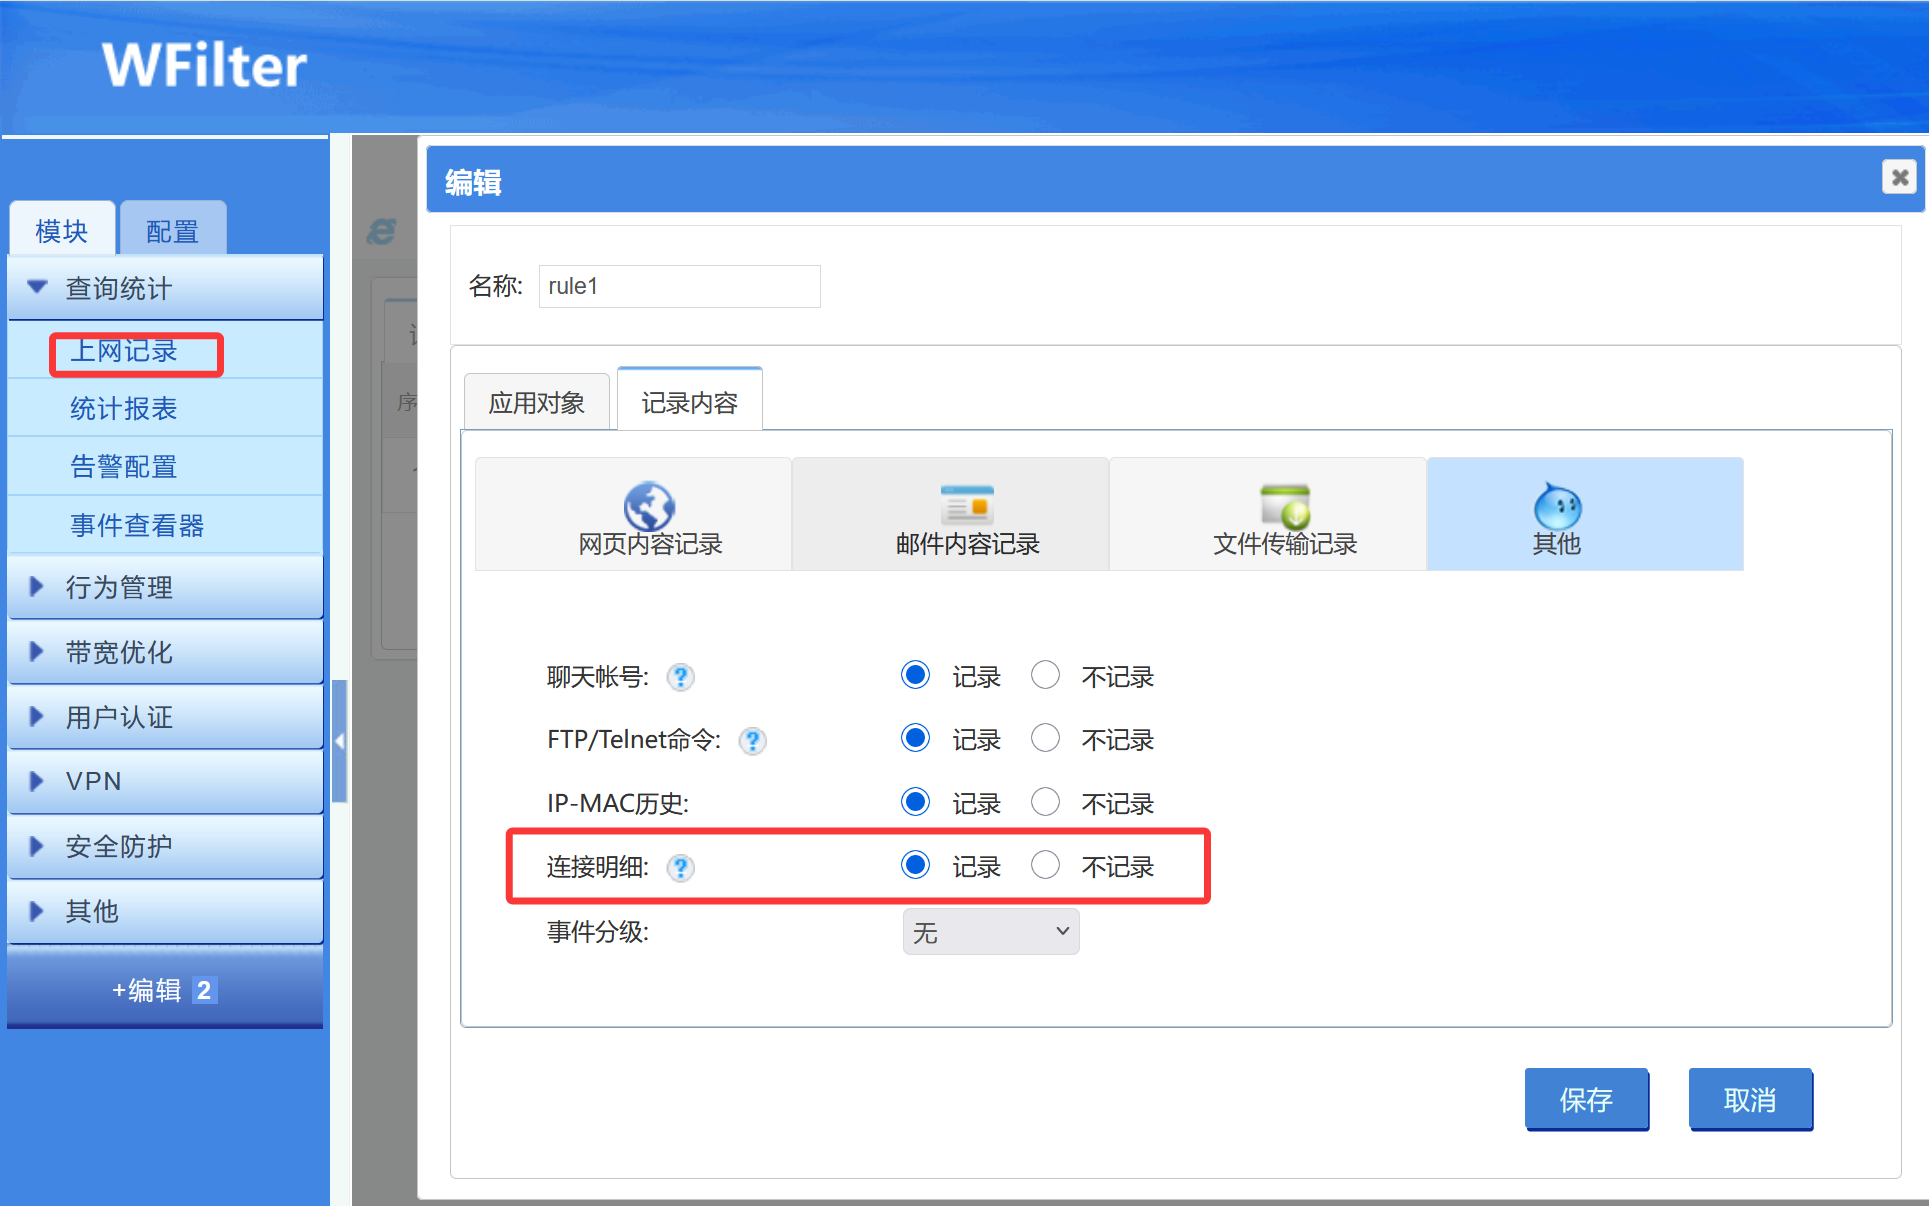Viewport: 1929px width, 1206px height.
Task: Open the 邮件内容记录 mail icon tab
Action: coord(951,514)
